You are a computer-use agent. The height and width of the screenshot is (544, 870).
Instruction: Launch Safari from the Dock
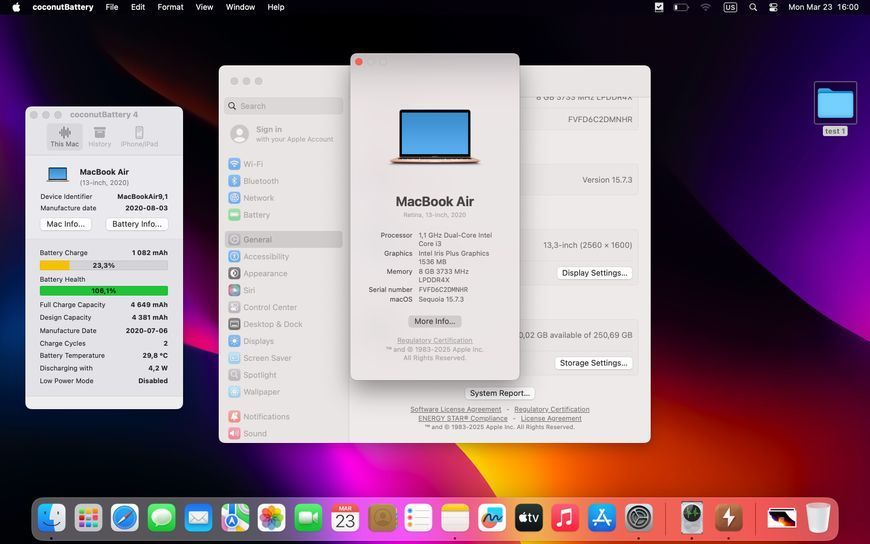[x=125, y=518]
